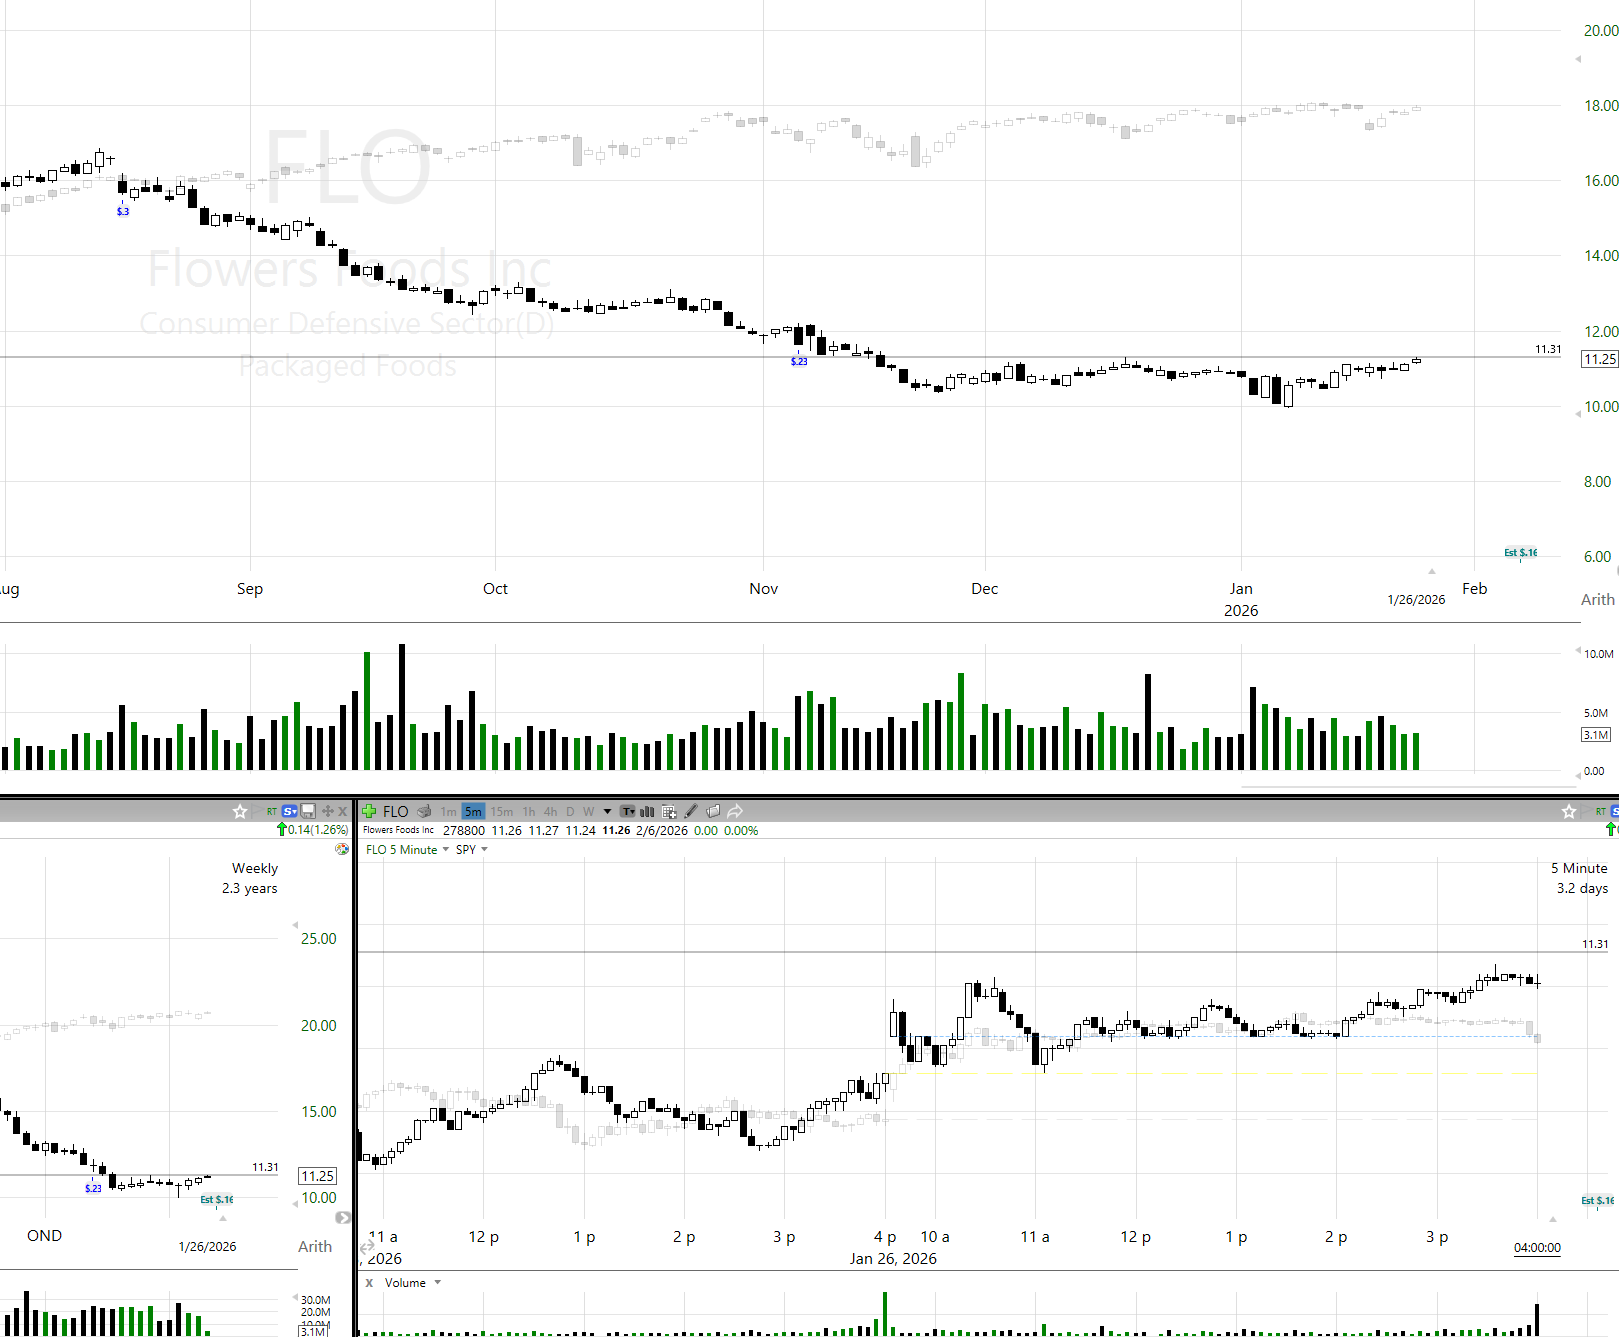This screenshot has width=1619, height=1337.
Task: Toggle favorite star on weekly chart
Action: pyautogui.click(x=240, y=811)
